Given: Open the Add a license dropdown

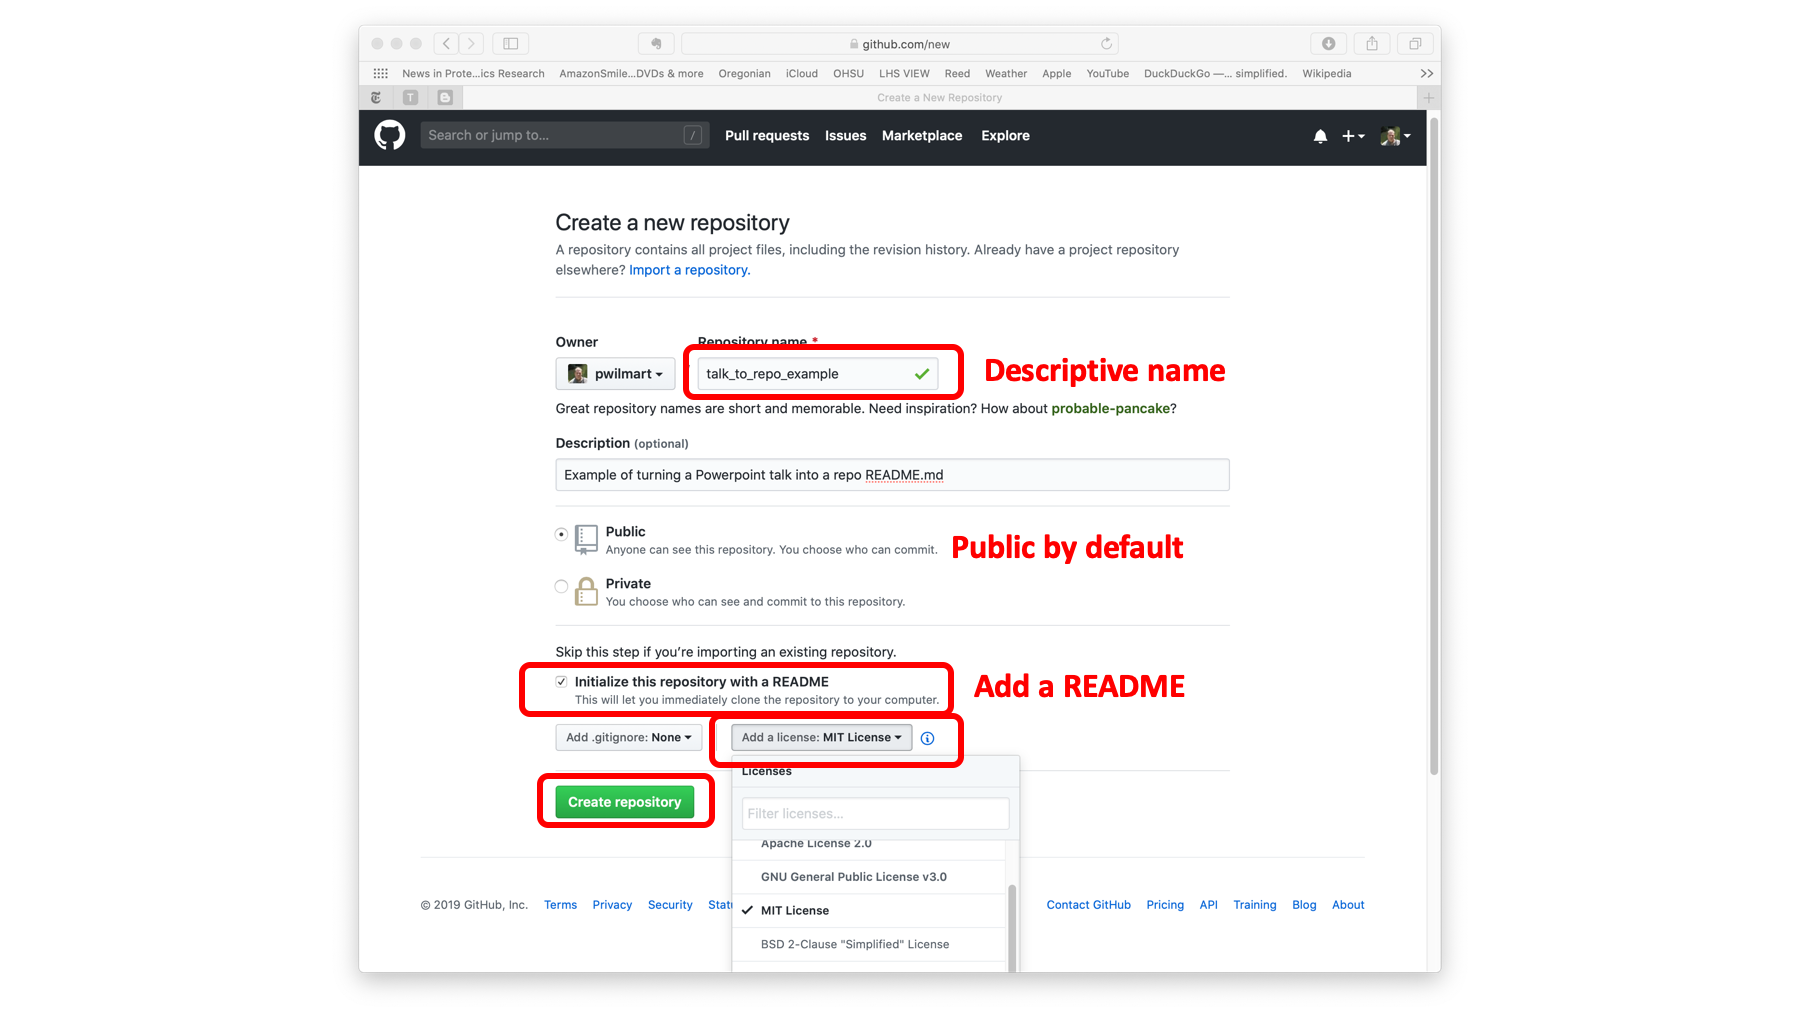Looking at the screenshot, I should pyautogui.click(x=821, y=738).
